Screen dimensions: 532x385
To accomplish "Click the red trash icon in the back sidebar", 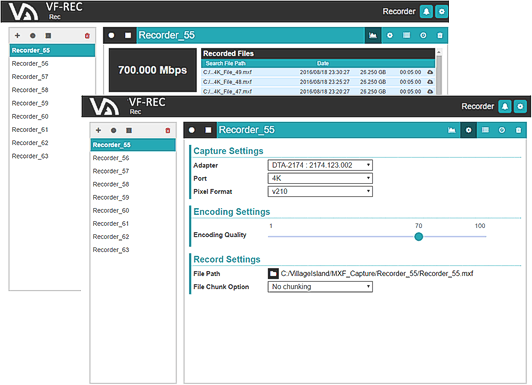I will pyautogui.click(x=87, y=36).
